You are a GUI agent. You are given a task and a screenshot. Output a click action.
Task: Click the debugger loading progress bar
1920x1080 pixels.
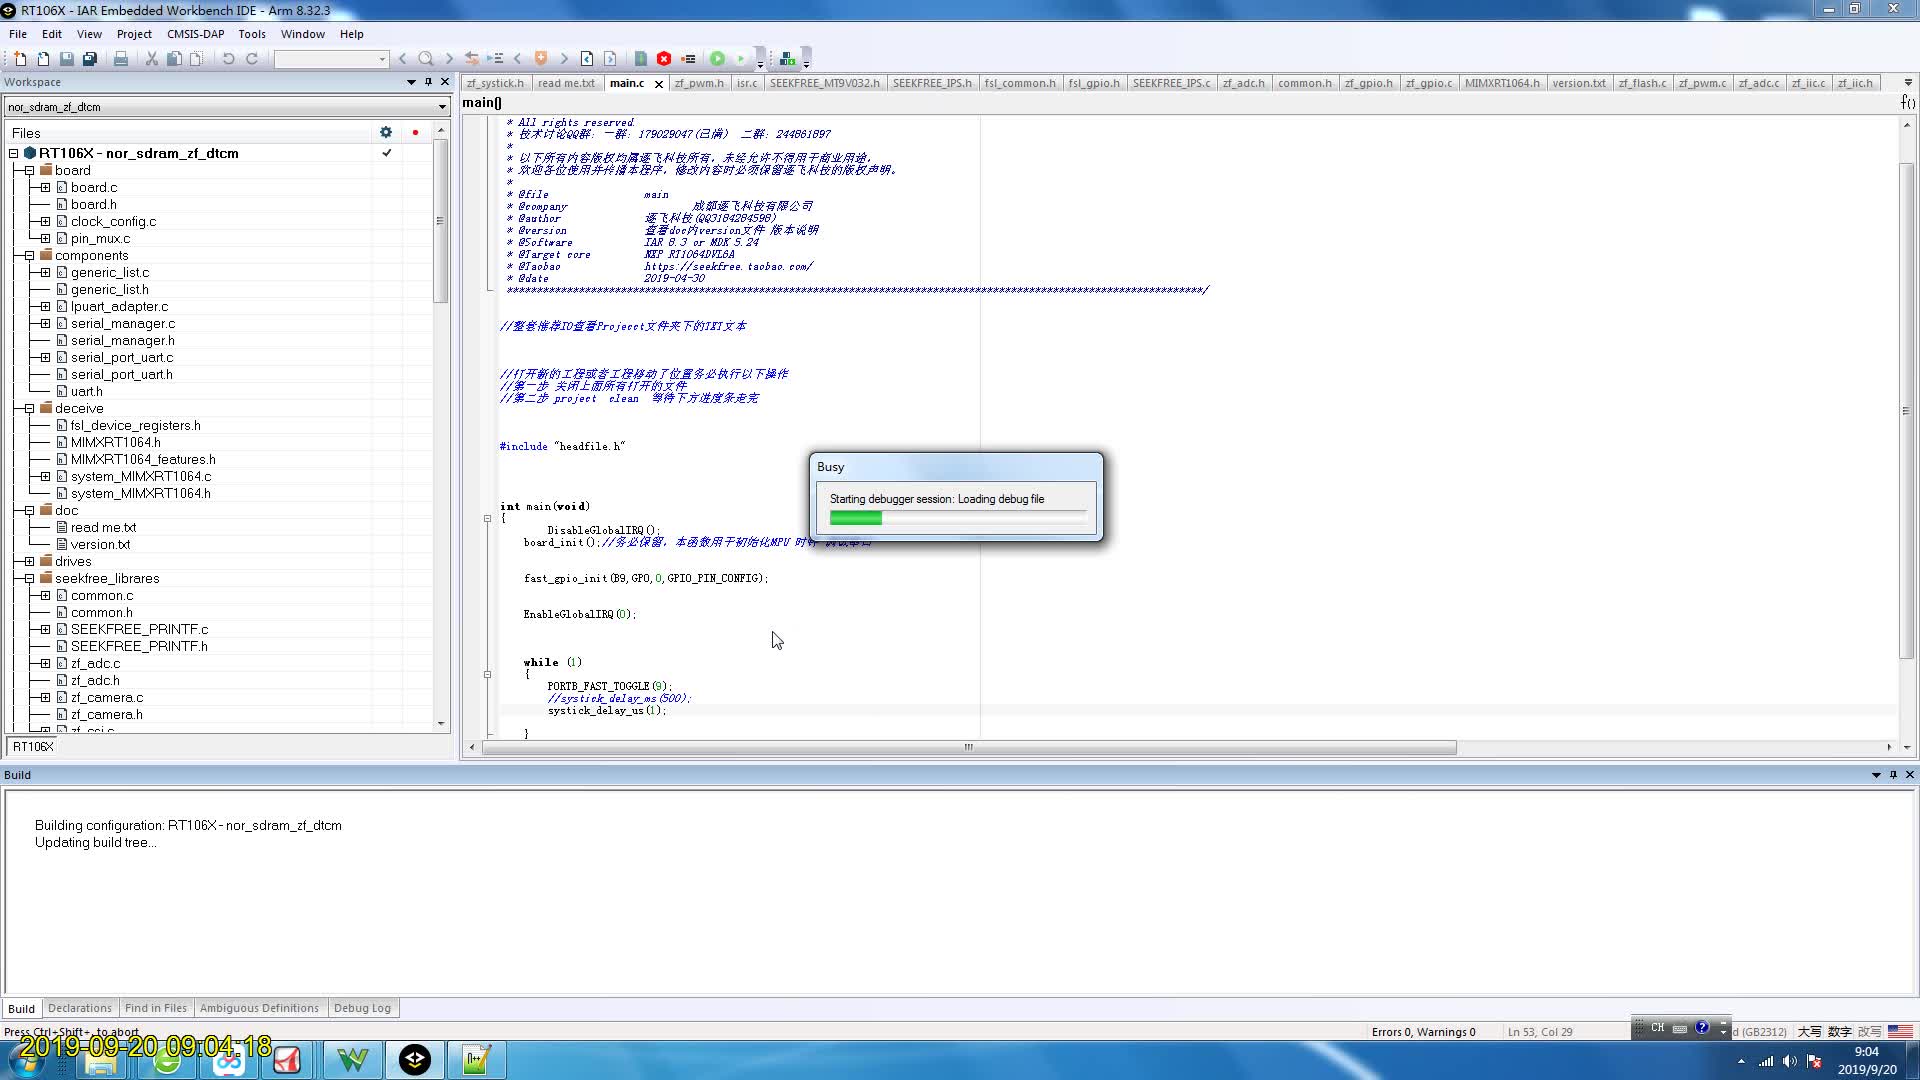coord(957,518)
